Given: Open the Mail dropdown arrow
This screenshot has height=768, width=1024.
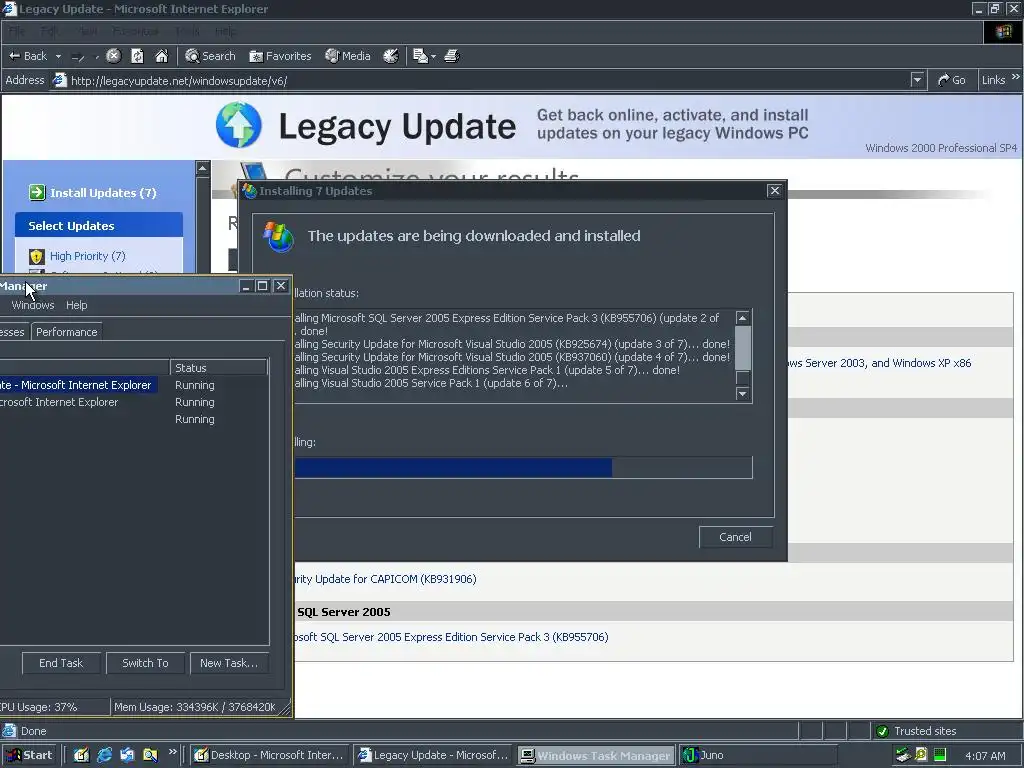Looking at the screenshot, I should pos(434,57).
